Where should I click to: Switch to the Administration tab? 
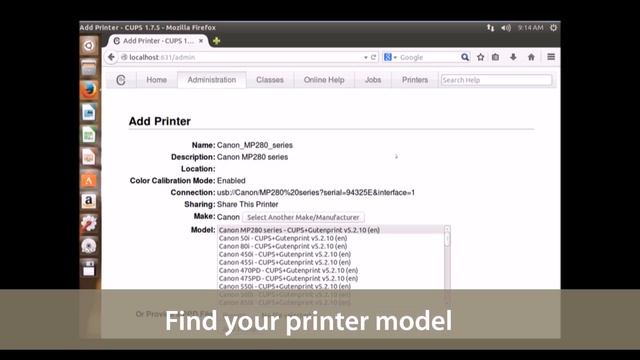pos(212,80)
